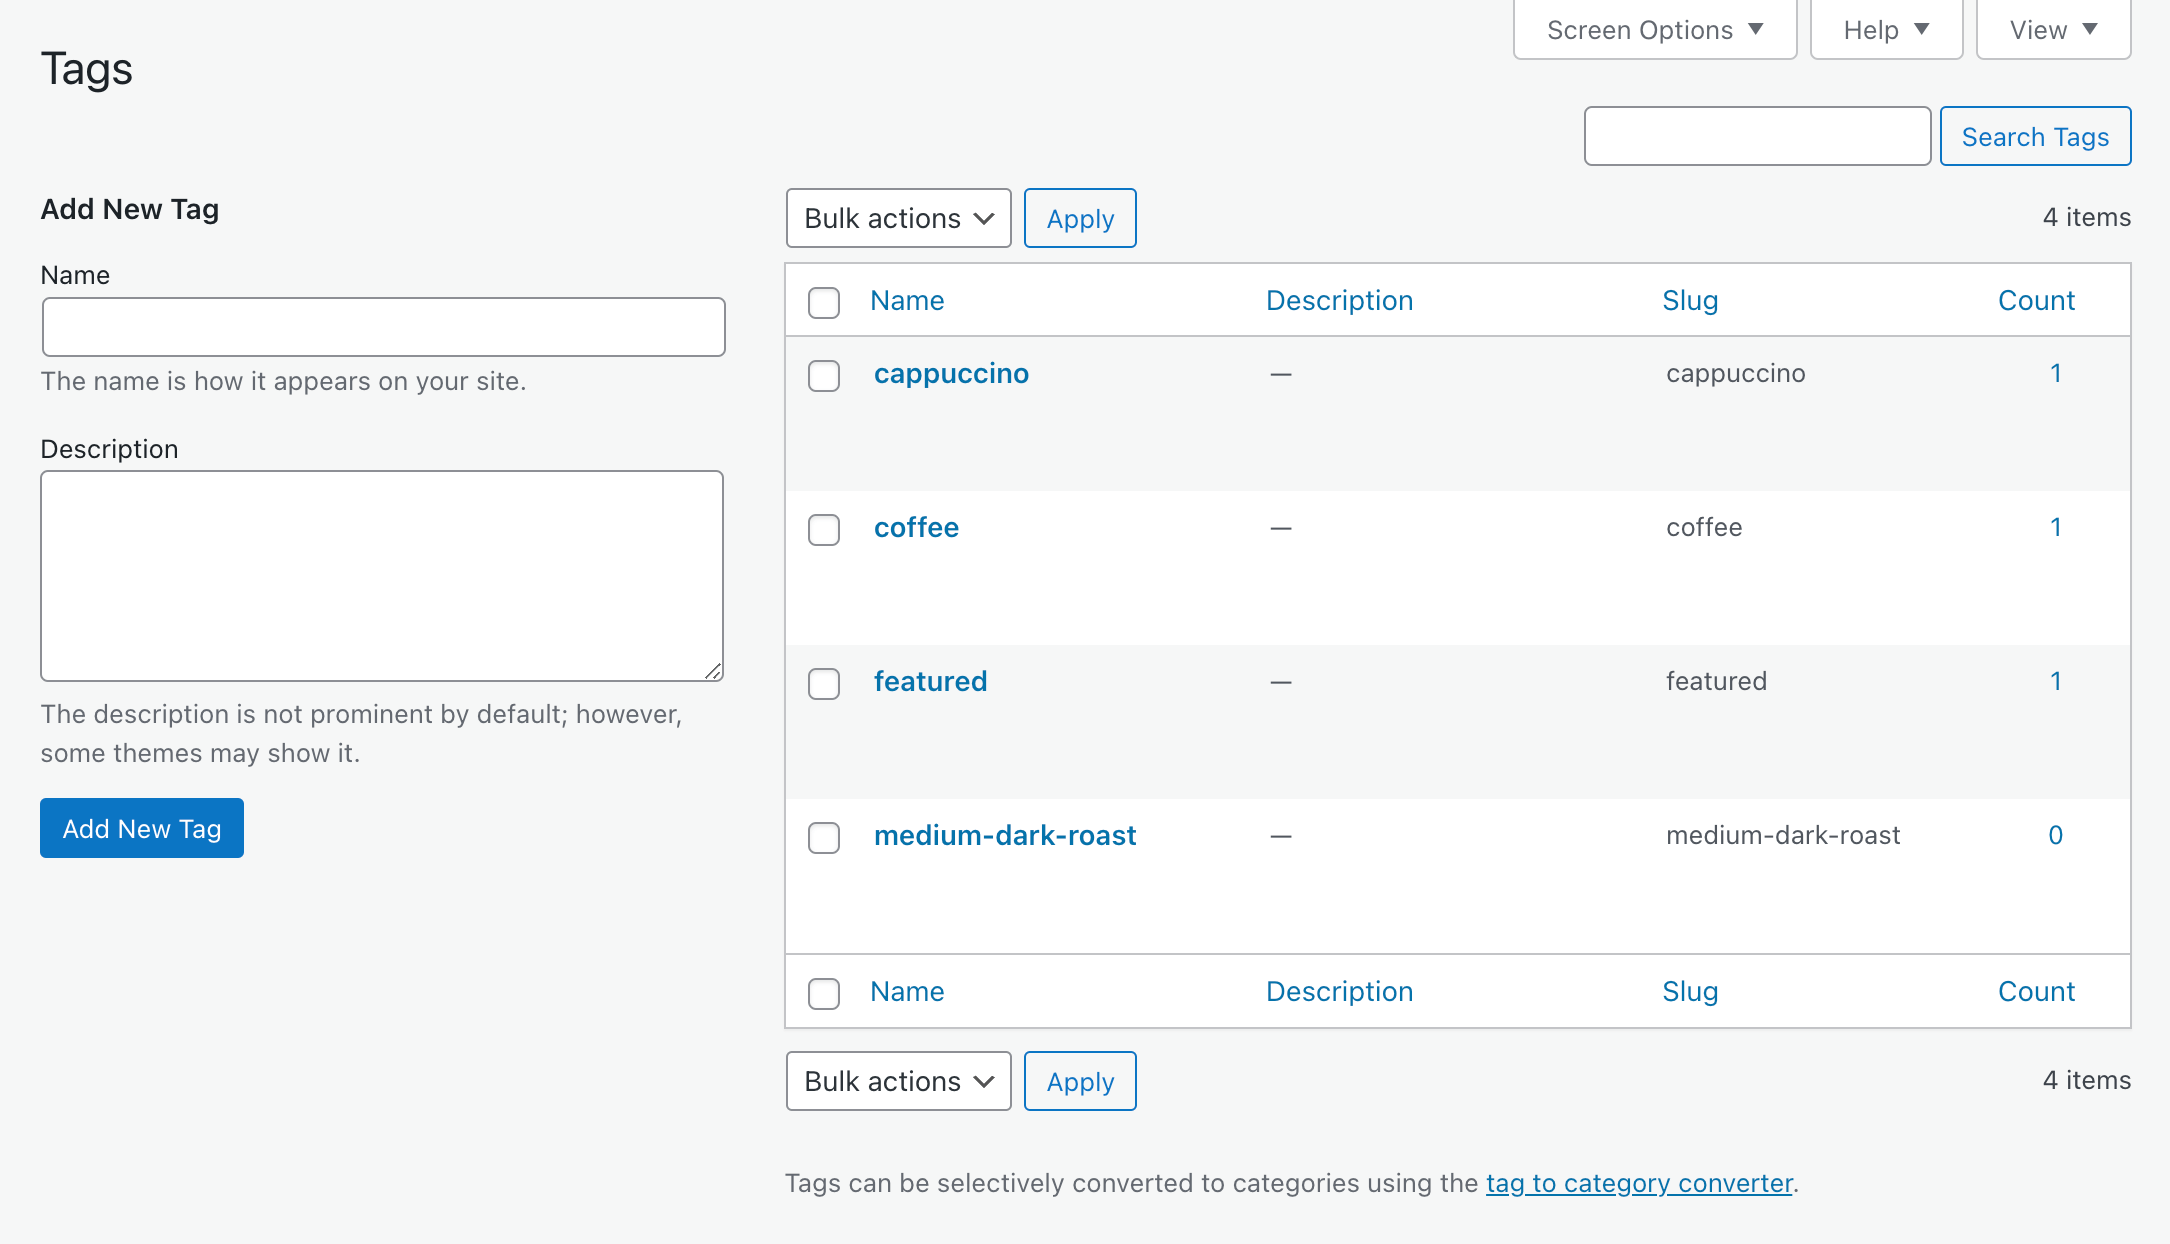Viewport: 2170px width, 1244px height.
Task: Select the coffee tag checkbox
Action: [824, 530]
